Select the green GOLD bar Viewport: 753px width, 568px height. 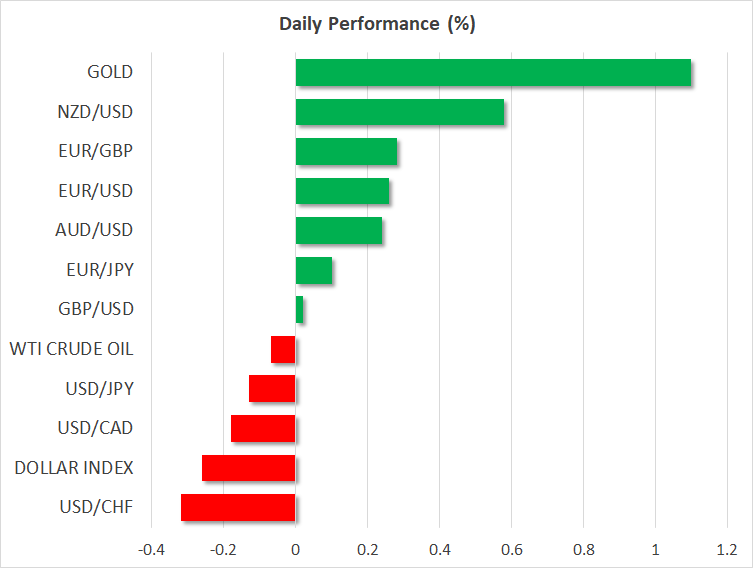coord(493,72)
